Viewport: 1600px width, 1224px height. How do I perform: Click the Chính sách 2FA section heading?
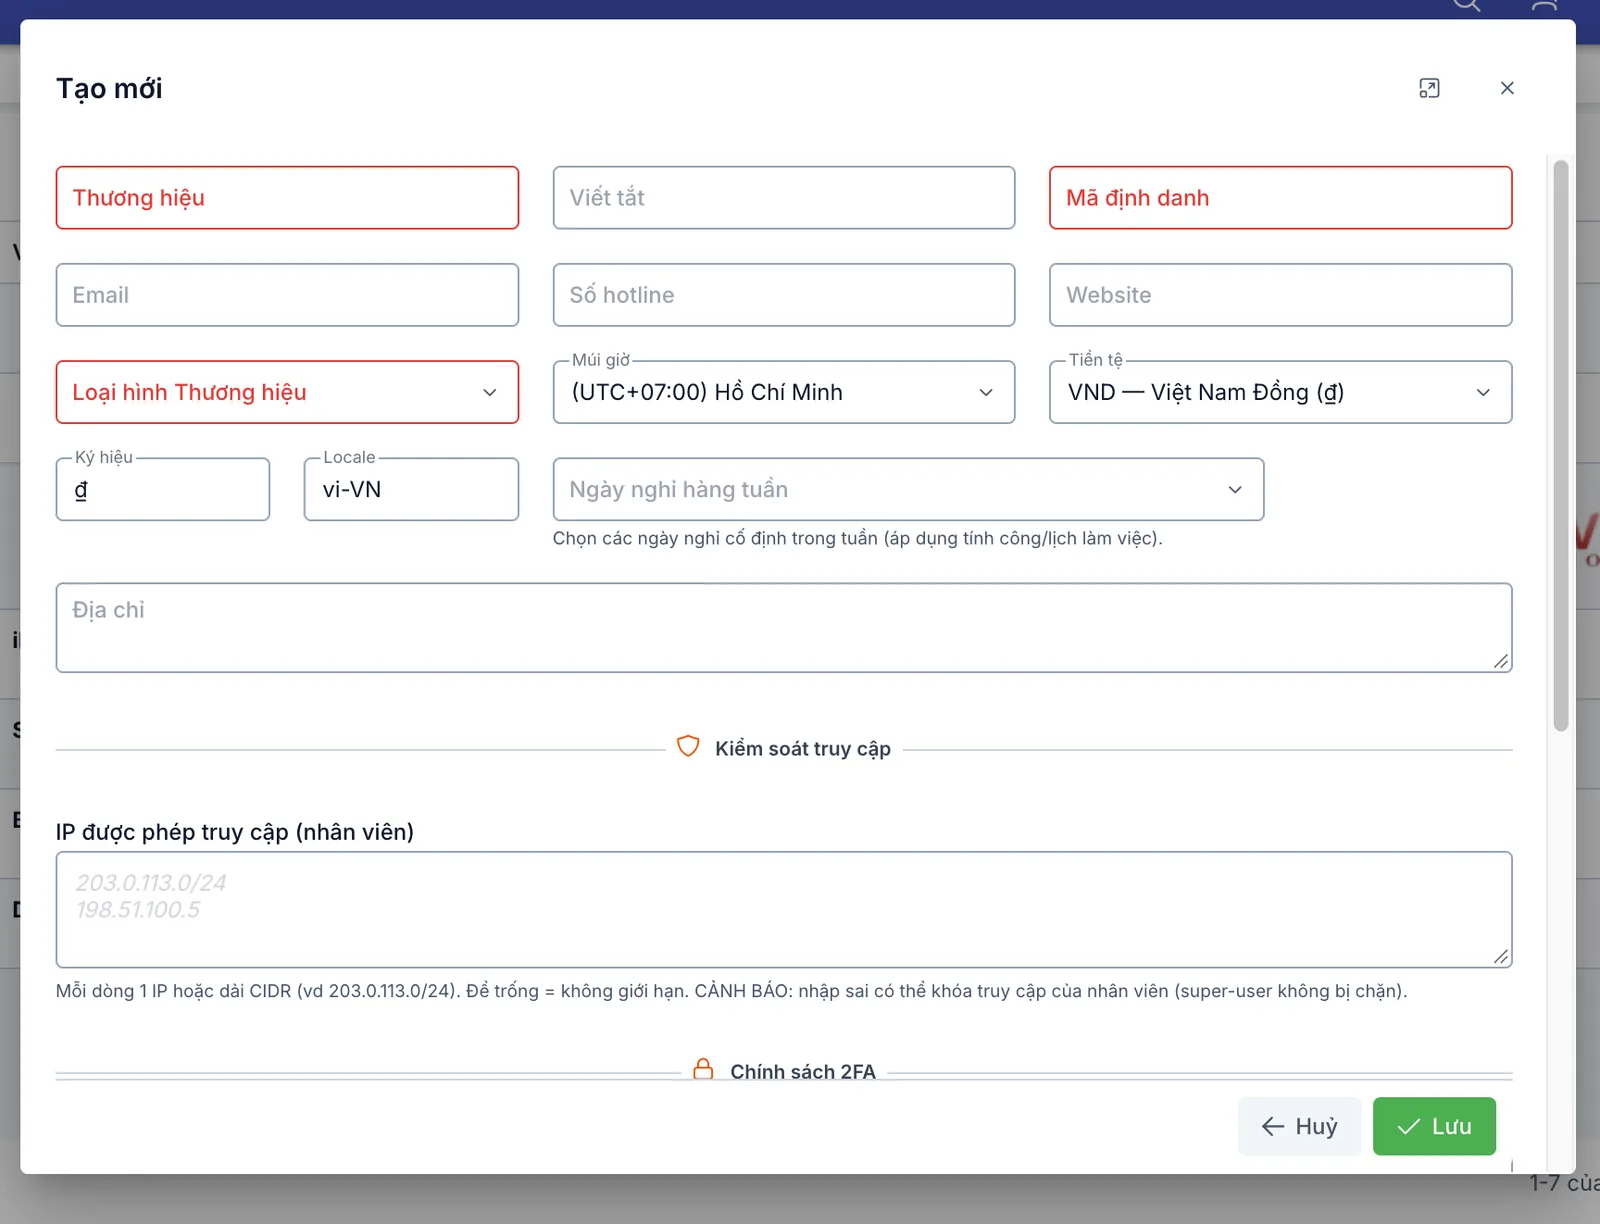coord(803,1072)
